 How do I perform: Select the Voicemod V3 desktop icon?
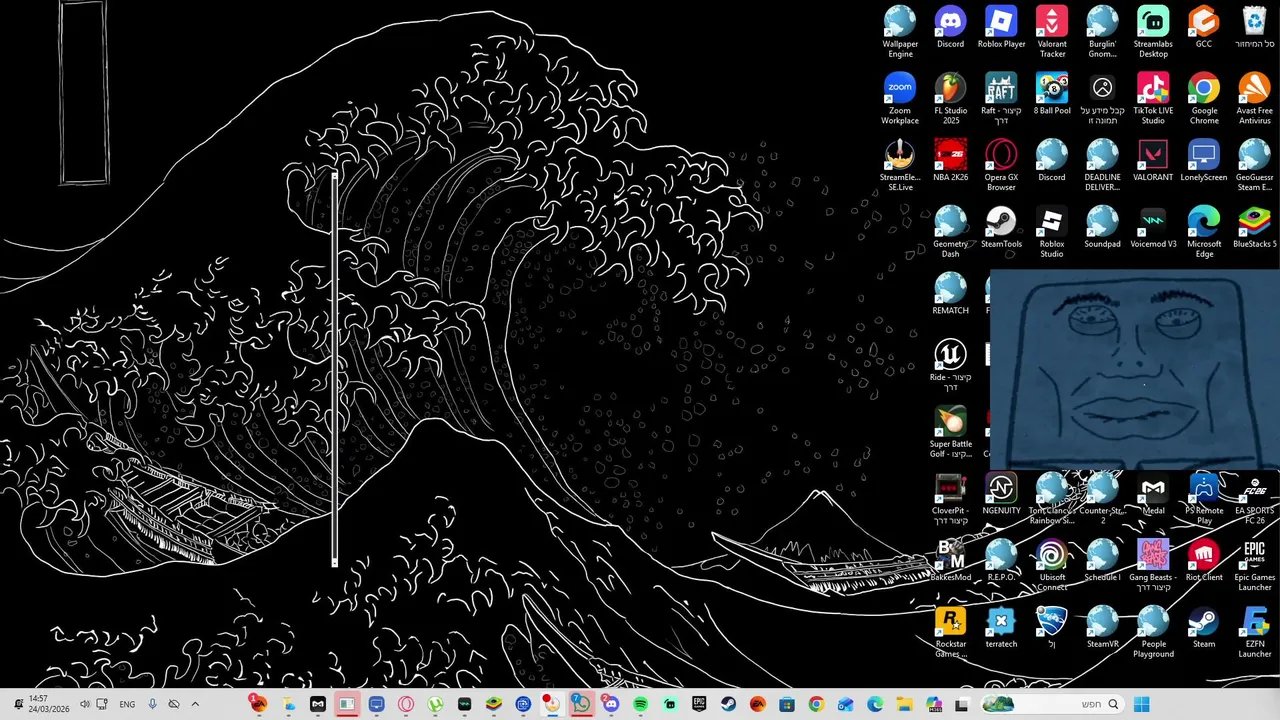point(1153,228)
